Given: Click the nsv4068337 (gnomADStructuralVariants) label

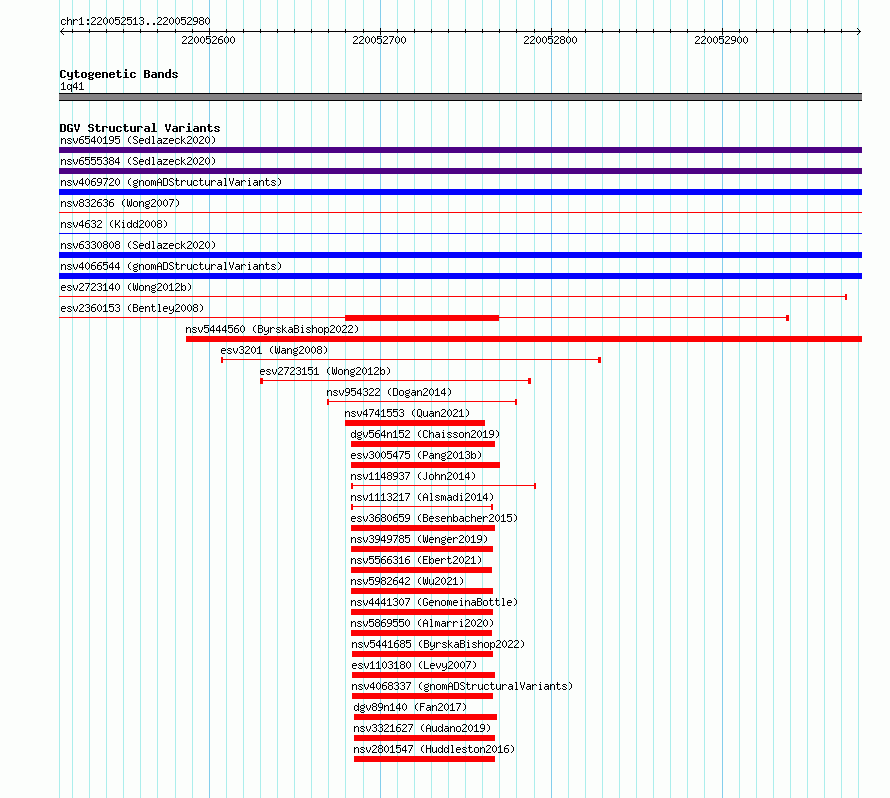Looking at the screenshot, I should tap(462, 686).
